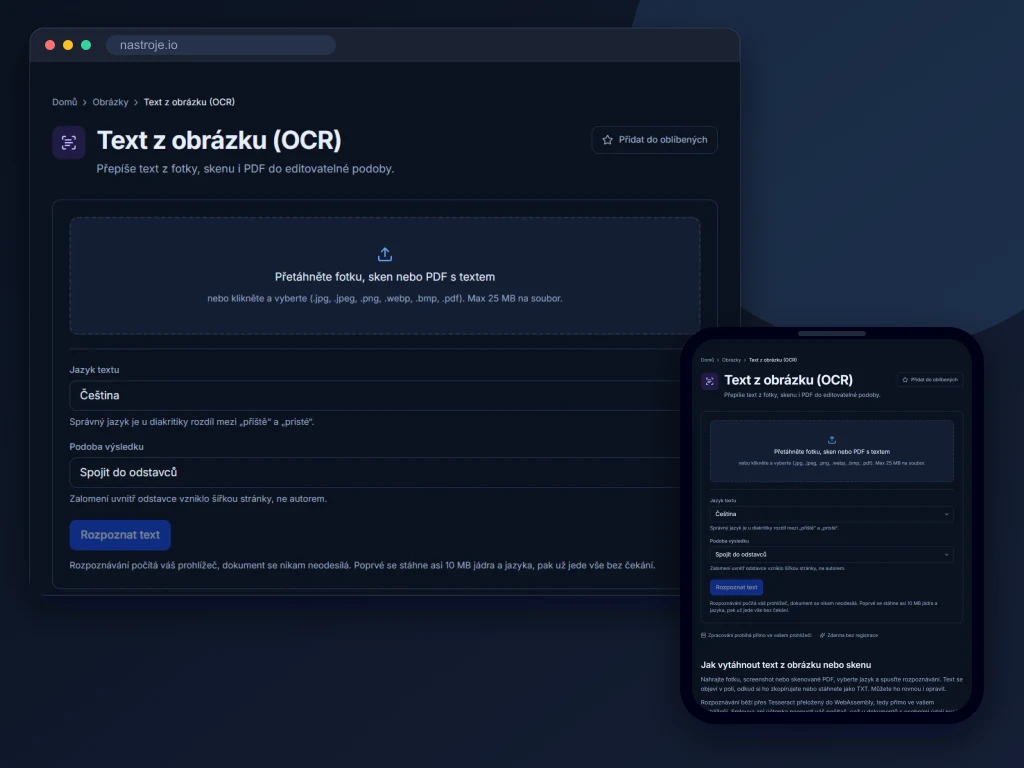Go to Domů in the desktop breadcrumb
This screenshot has width=1024, height=768.
tap(65, 102)
